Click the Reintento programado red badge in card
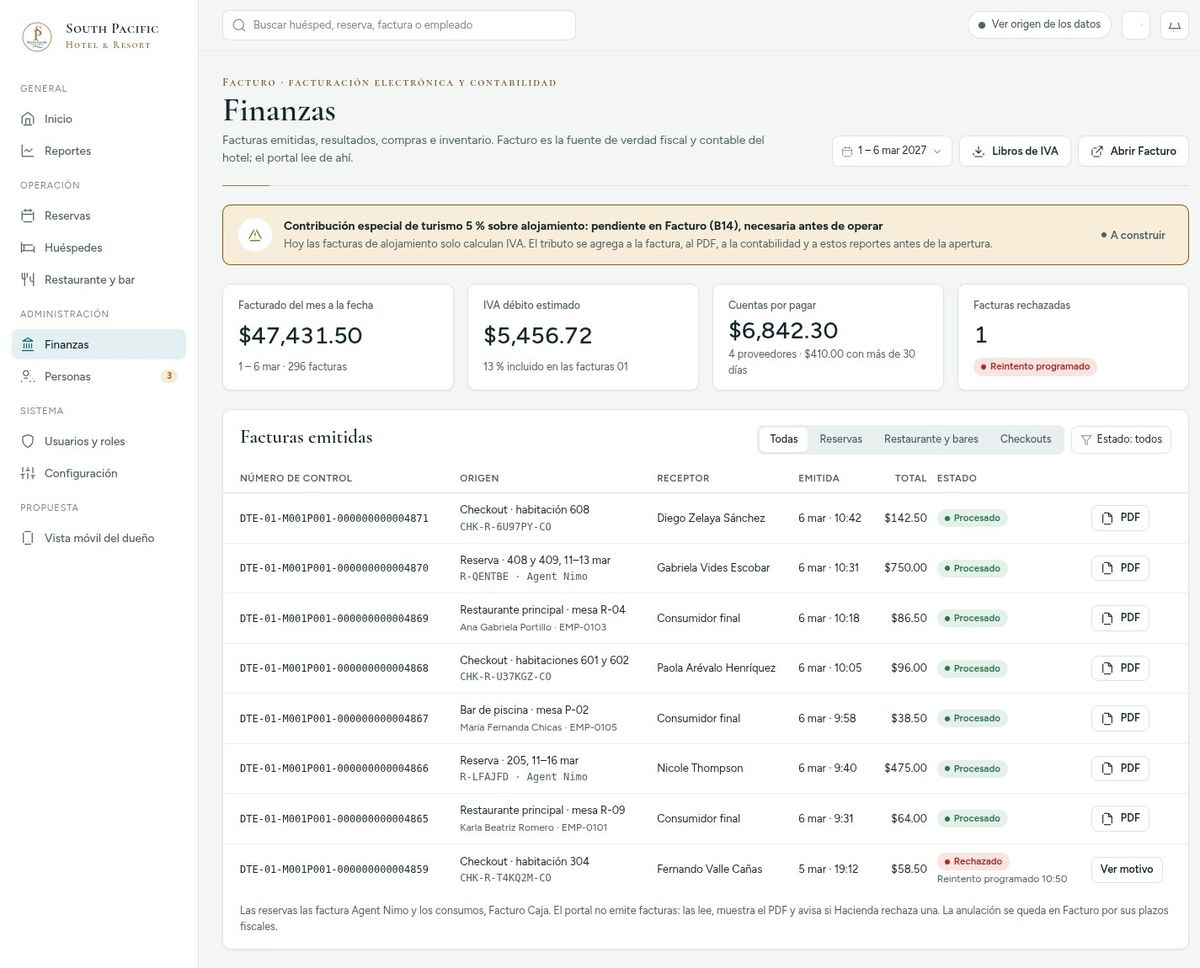The image size is (1200, 968). (x=1035, y=367)
